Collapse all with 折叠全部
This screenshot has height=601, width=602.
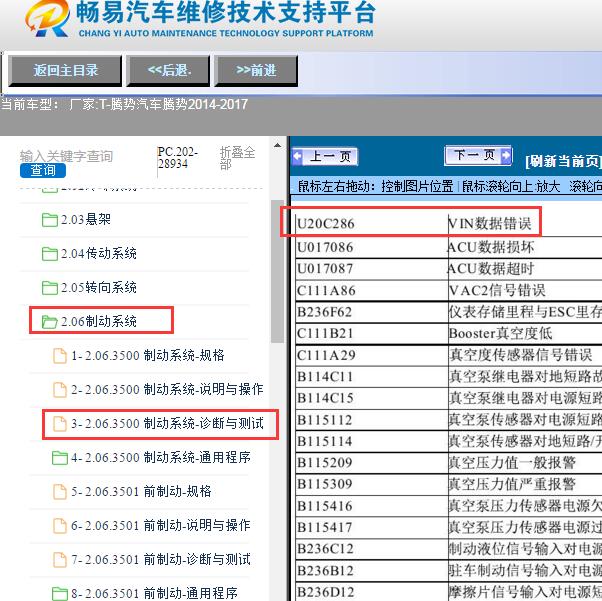pos(237,158)
